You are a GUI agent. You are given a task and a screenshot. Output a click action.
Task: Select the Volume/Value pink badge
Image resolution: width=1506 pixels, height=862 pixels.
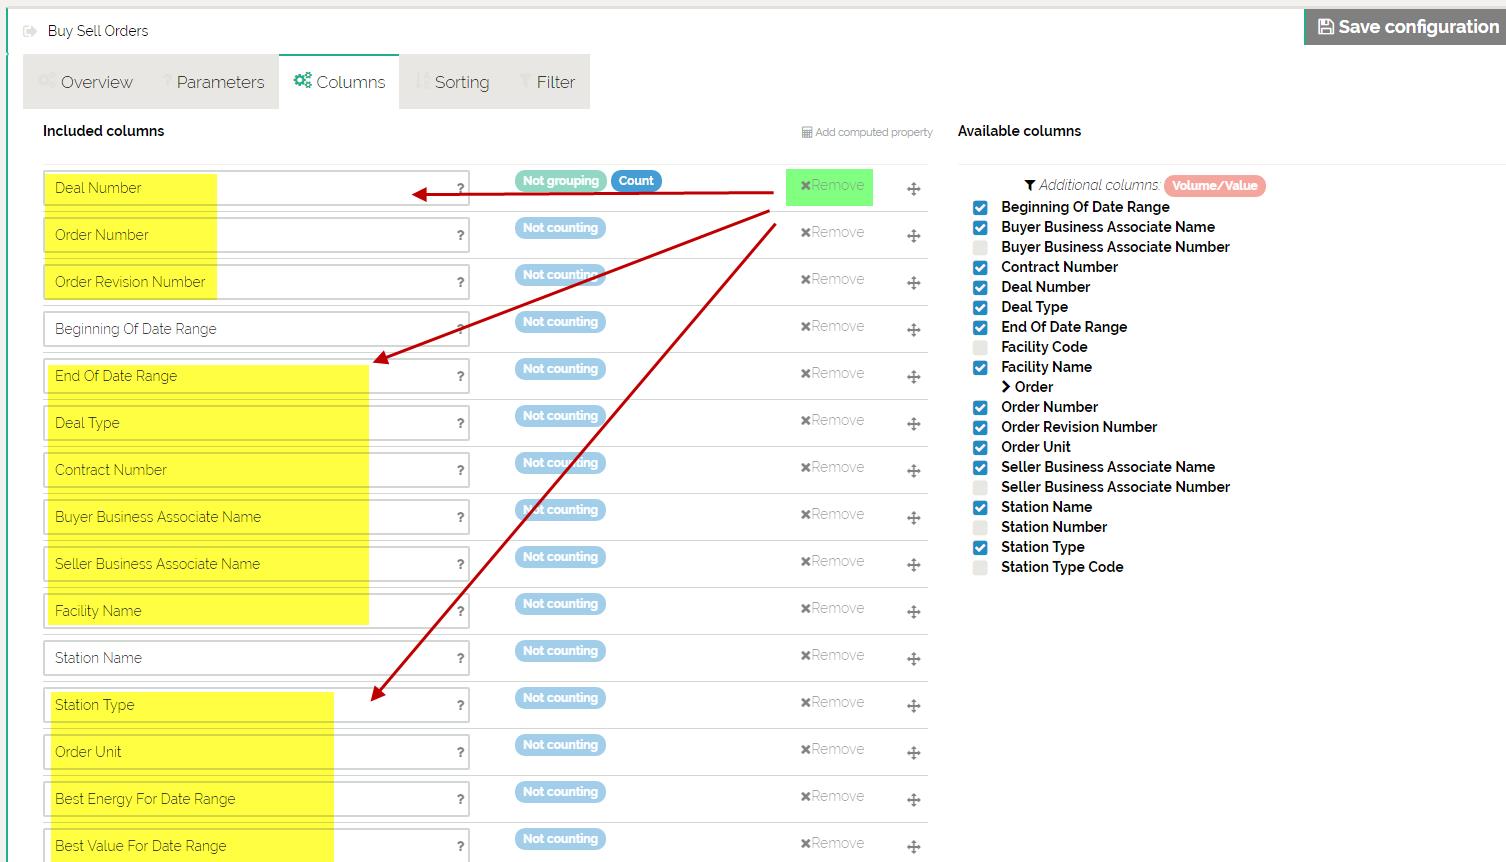tap(1214, 185)
